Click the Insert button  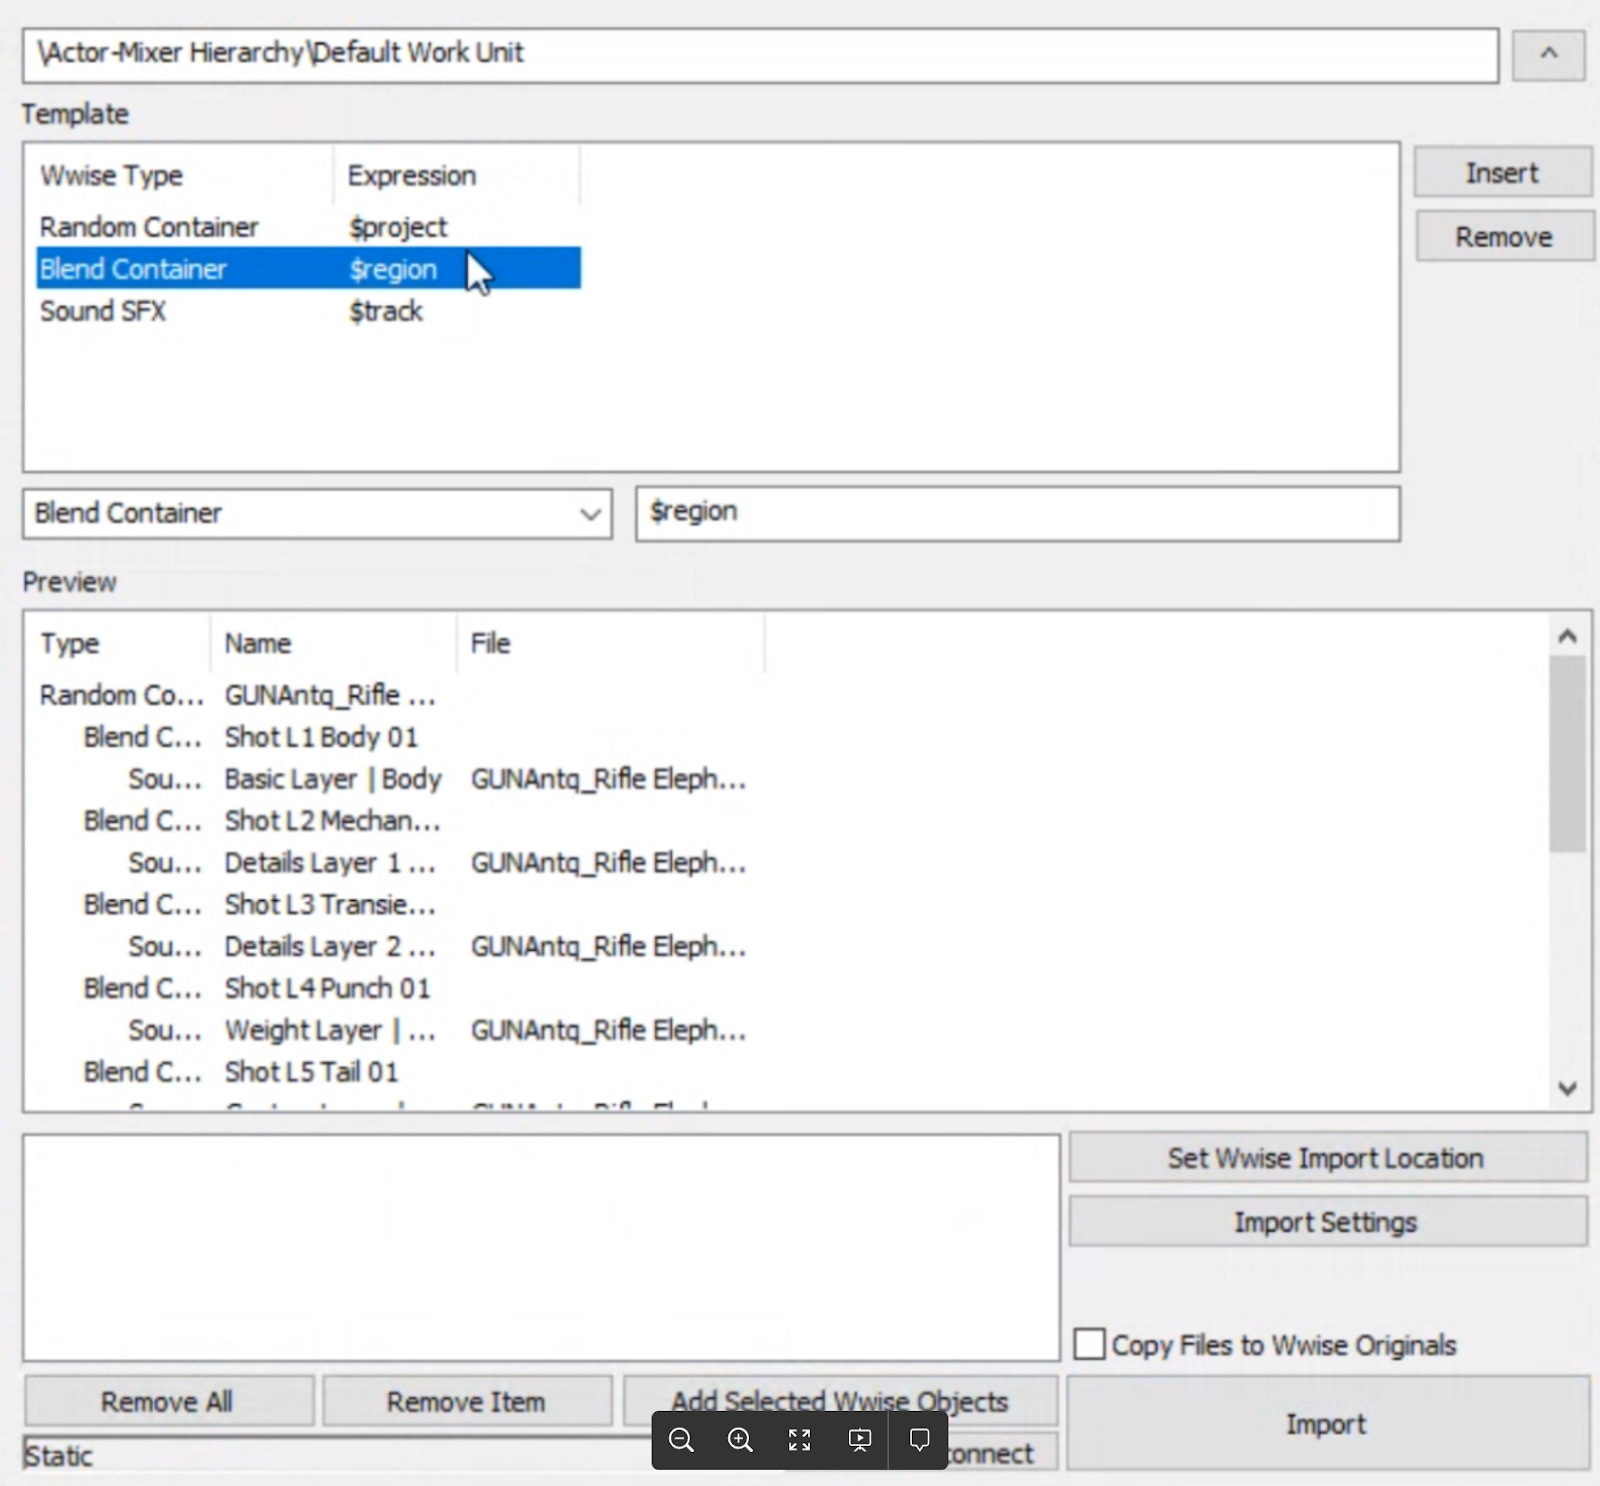coord(1502,172)
